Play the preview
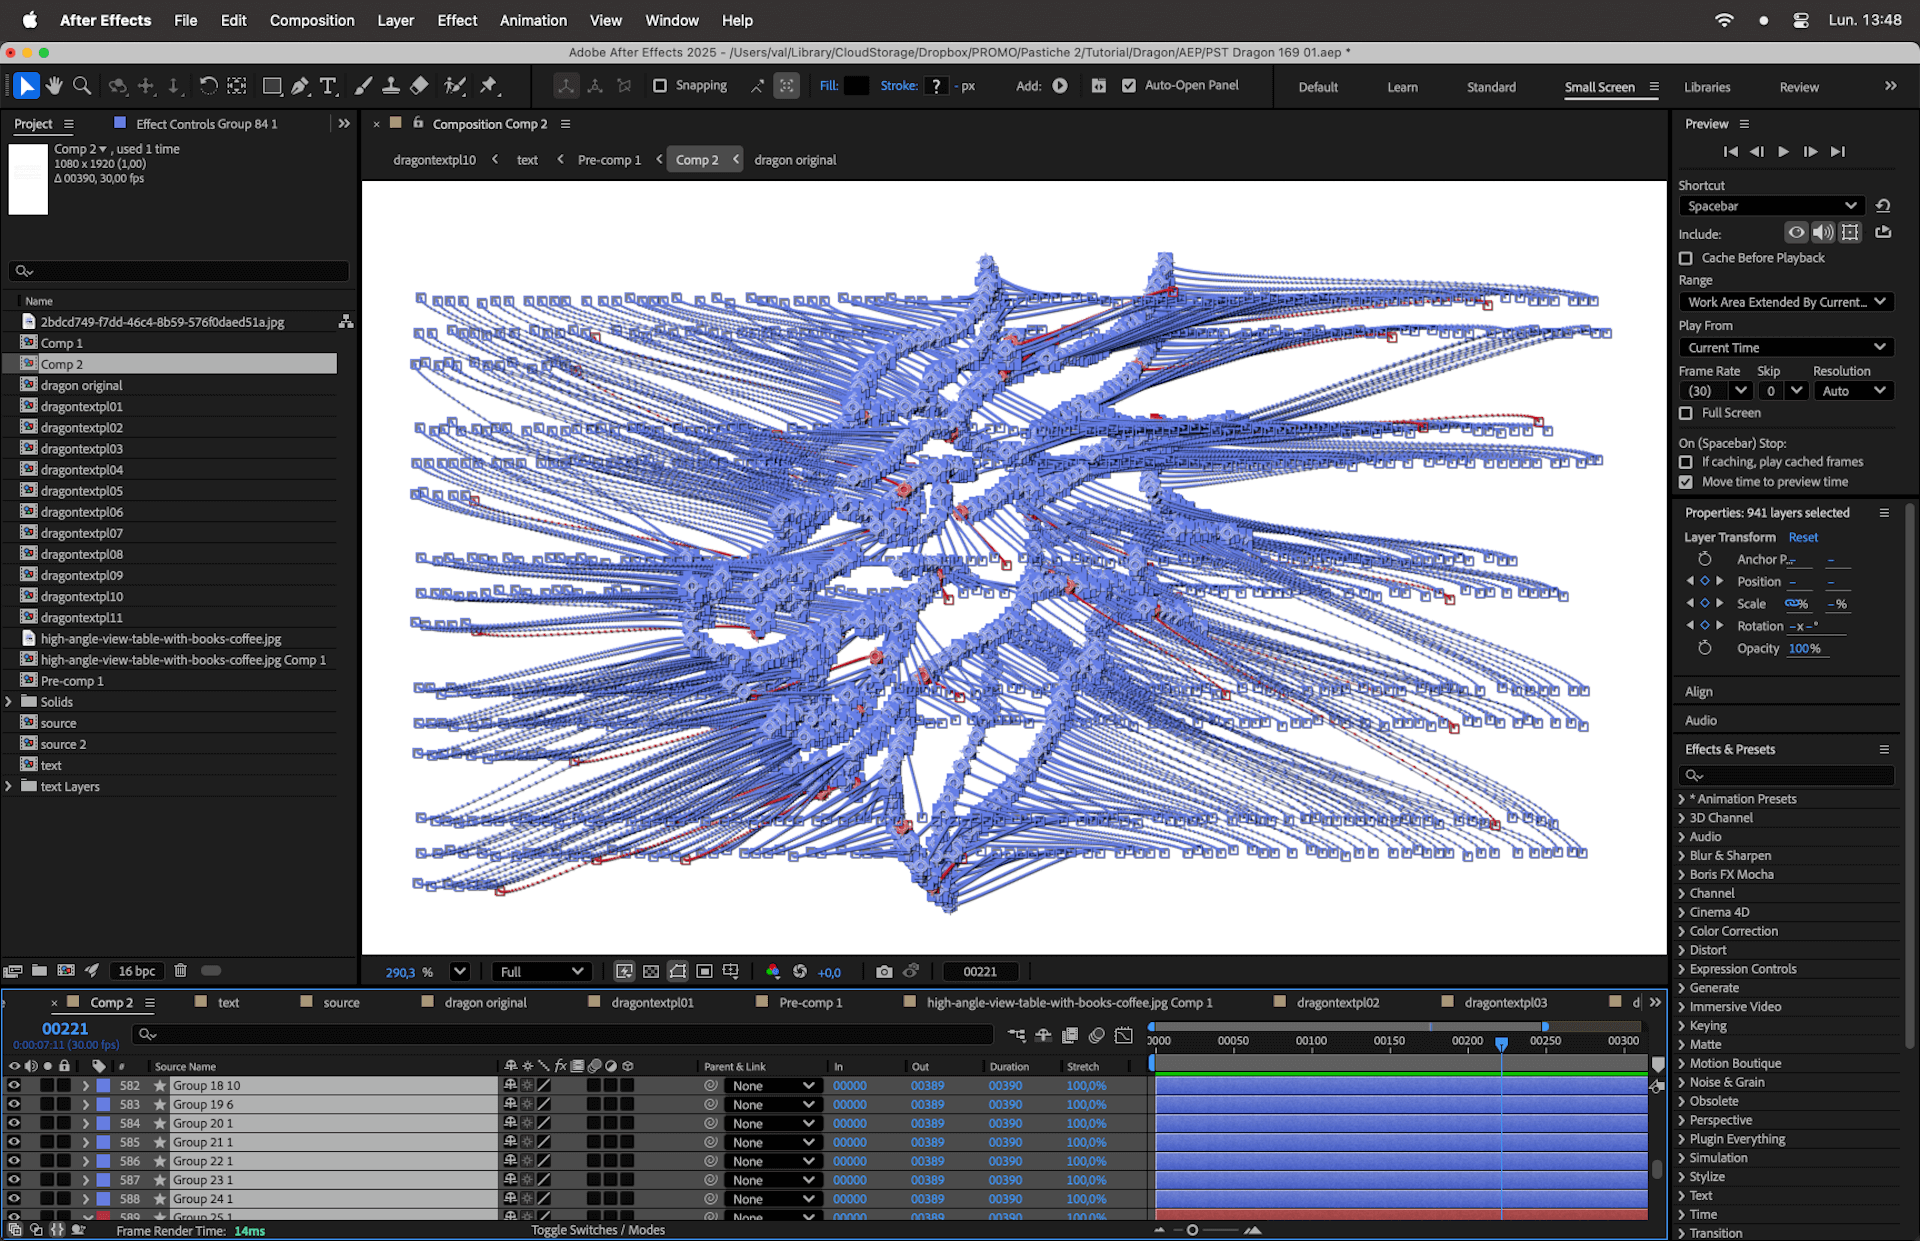Screen dimensions: 1920x1241 (1783, 151)
